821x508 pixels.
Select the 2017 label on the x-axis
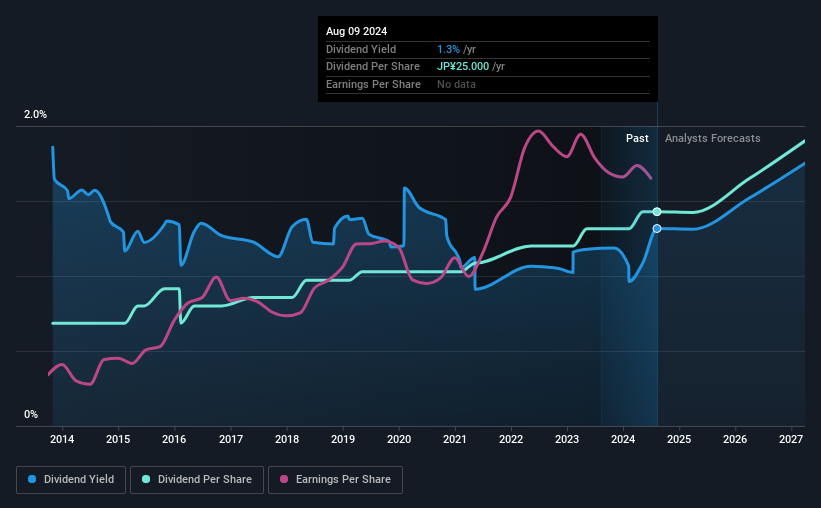(231, 439)
